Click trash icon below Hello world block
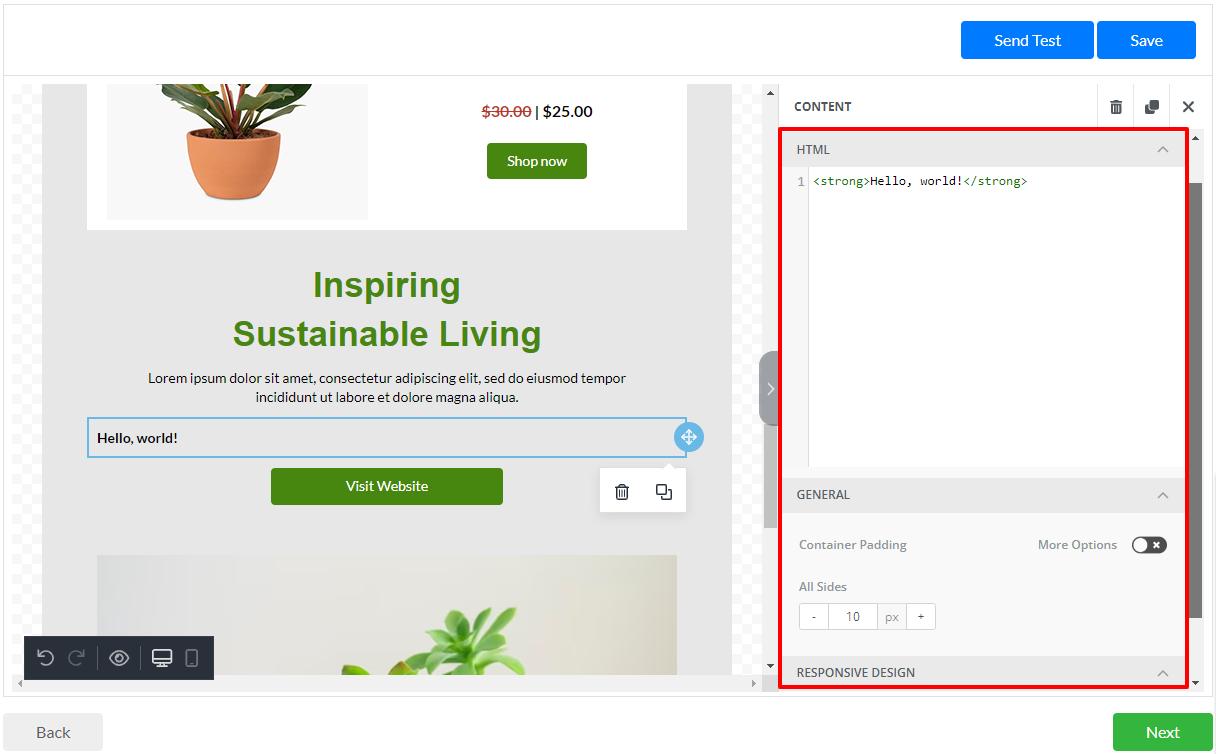 [x=622, y=491]
